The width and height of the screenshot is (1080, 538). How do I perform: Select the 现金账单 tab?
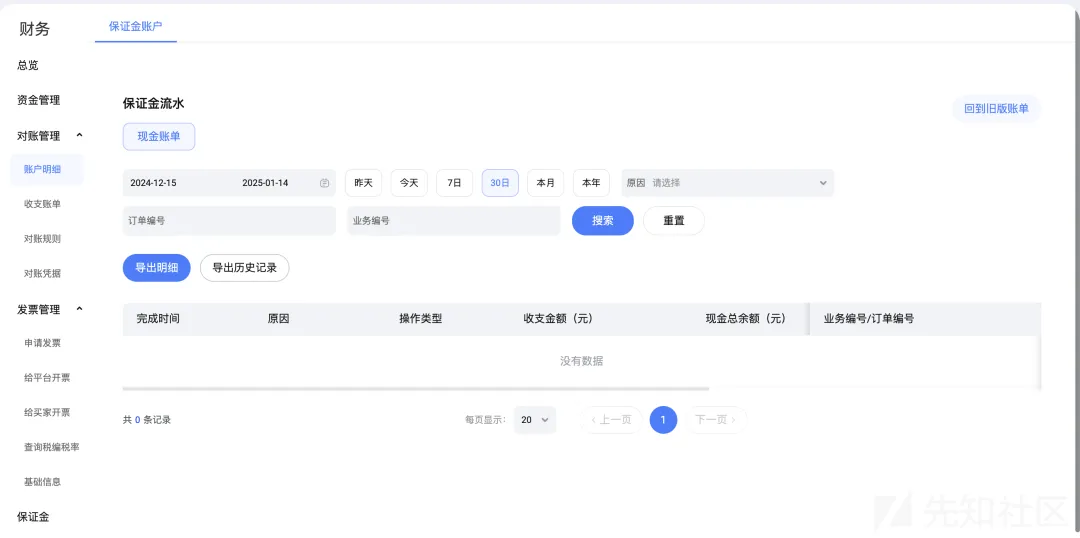pos(159,136)
